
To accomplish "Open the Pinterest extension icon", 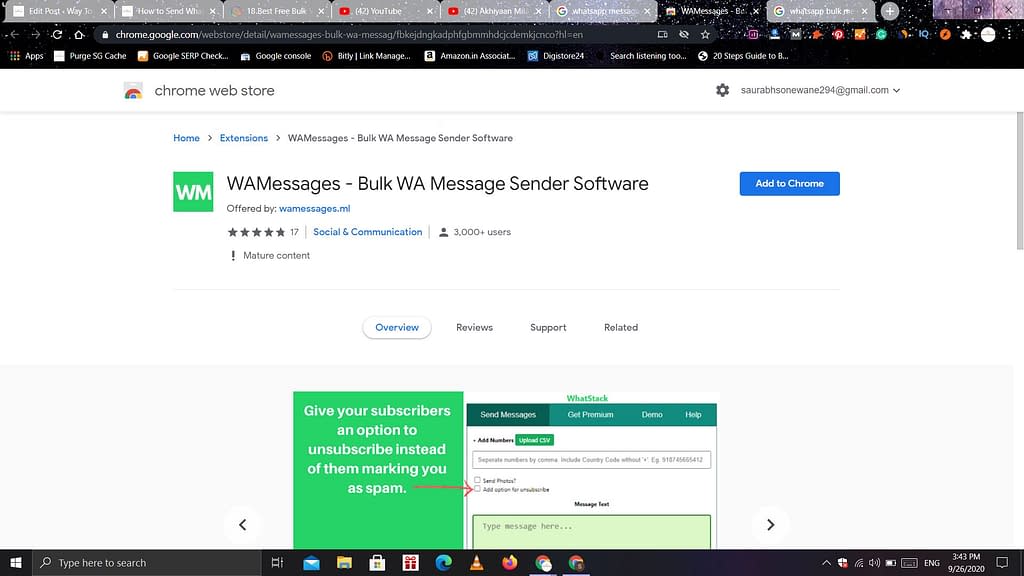I will pyautogui.click(x=838, y=35).
